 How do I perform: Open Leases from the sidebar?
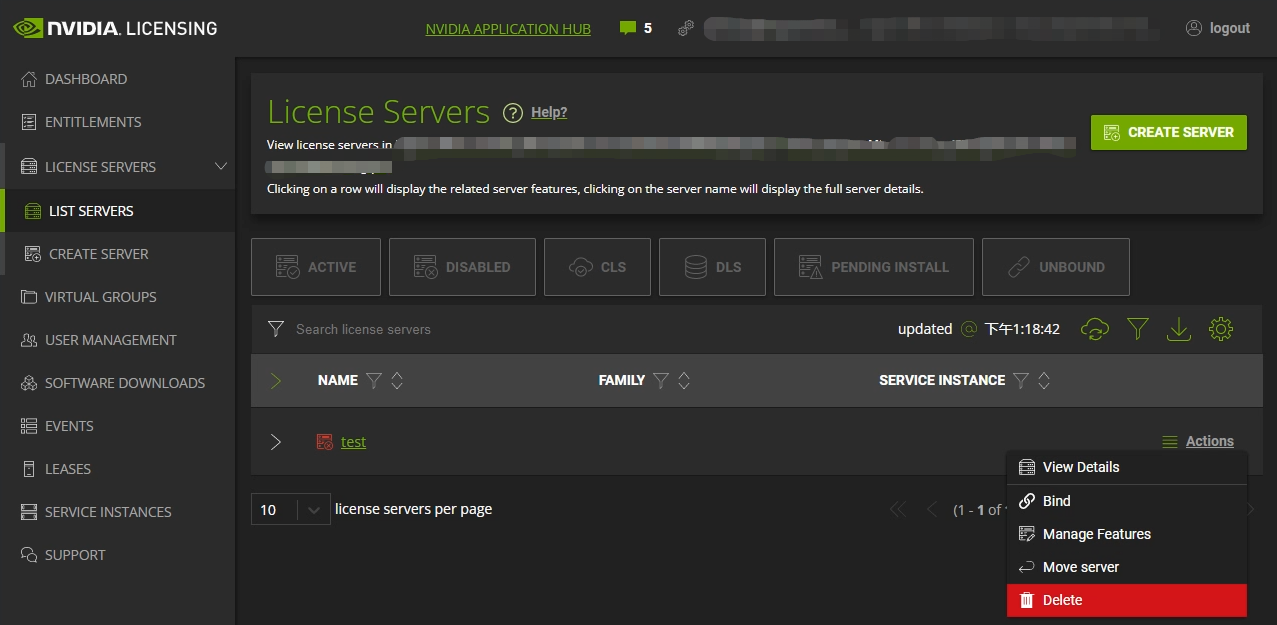(68, 469)
